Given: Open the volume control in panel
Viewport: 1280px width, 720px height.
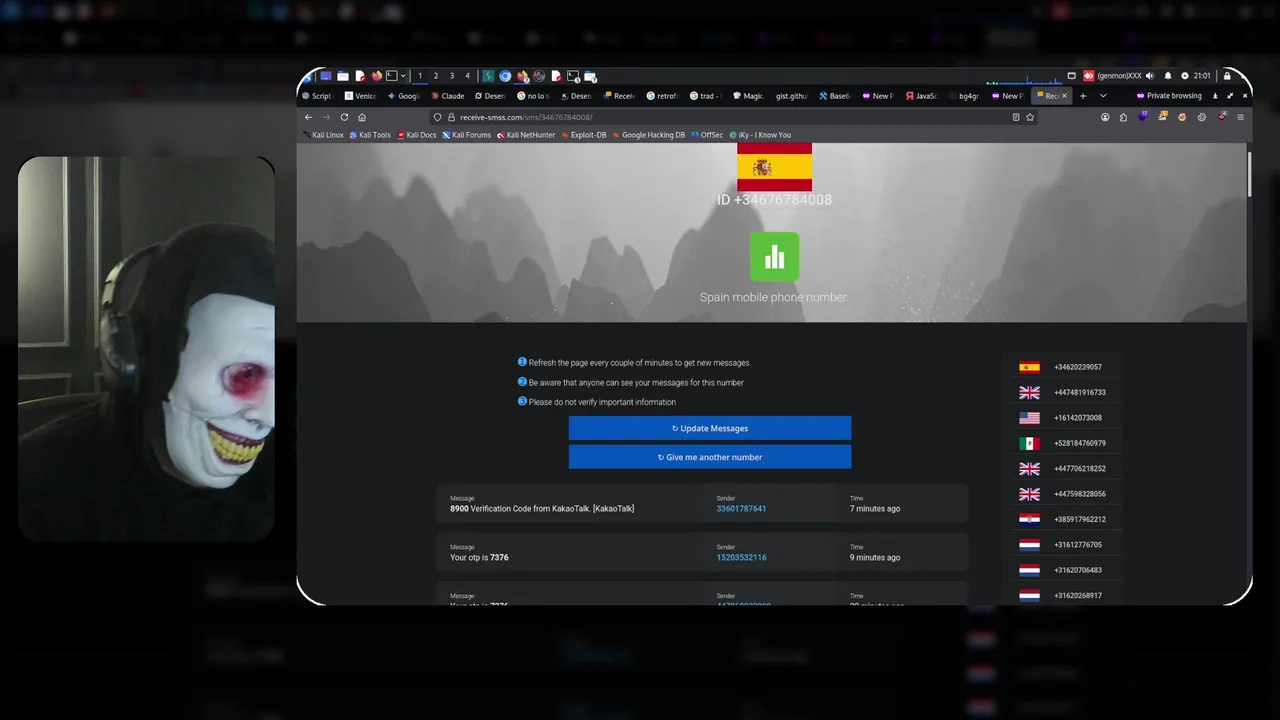Looking at the screenshot, I should coord(1150,76).
